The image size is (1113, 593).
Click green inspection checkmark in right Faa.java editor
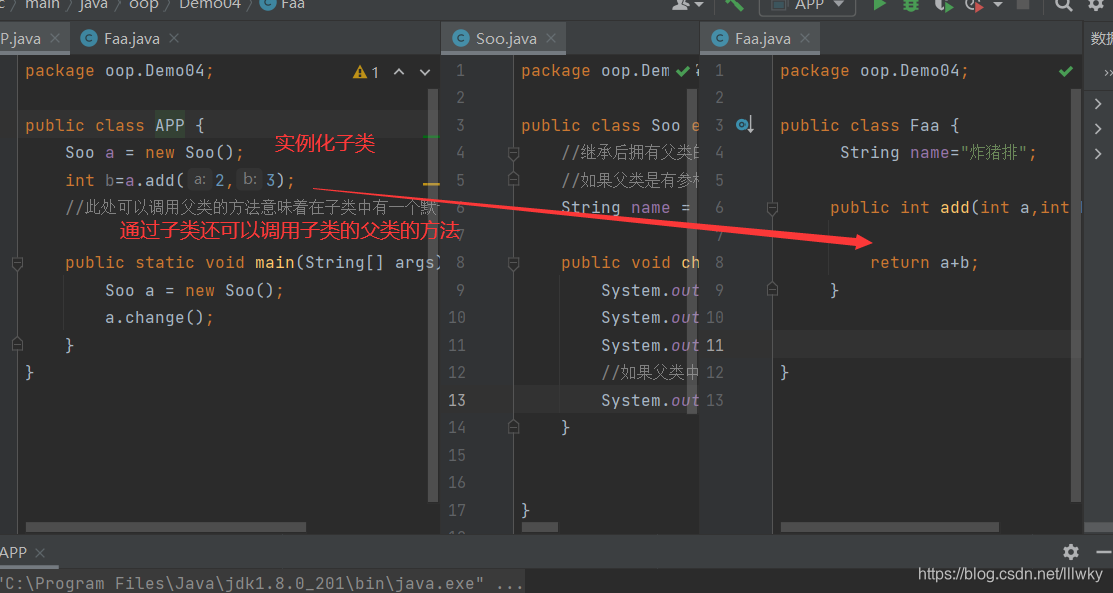1065,71
